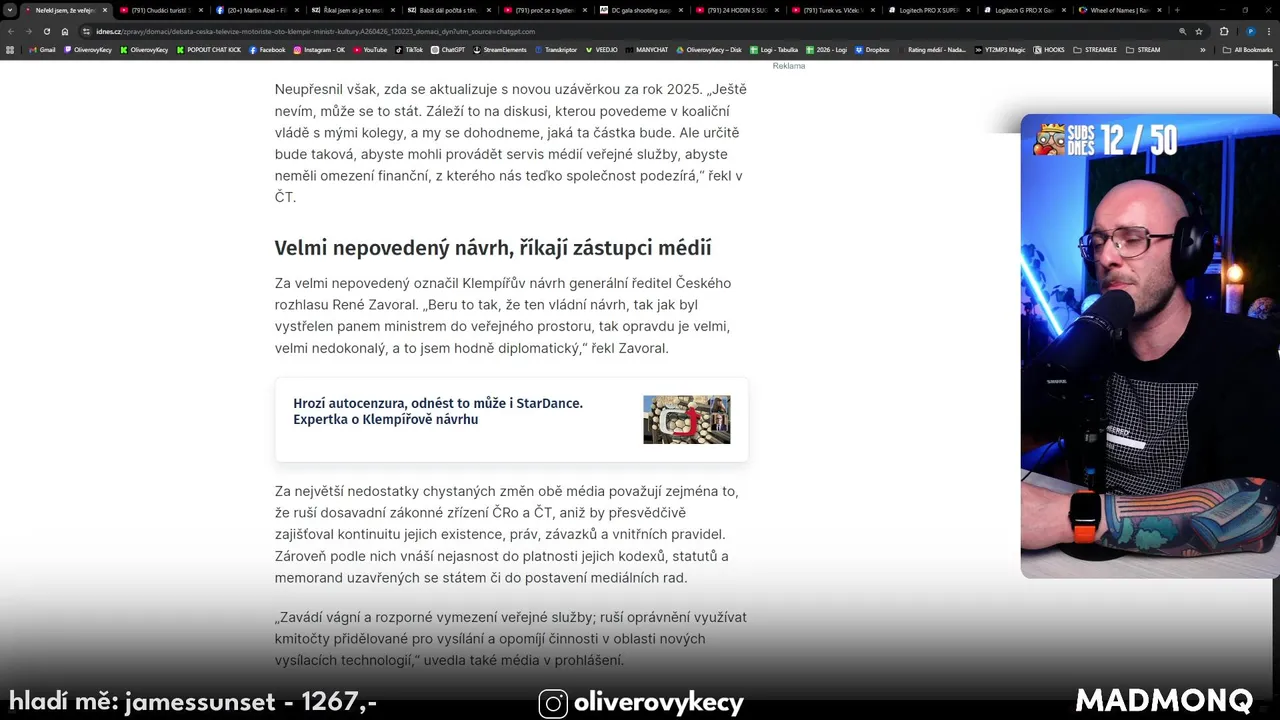The image size is (1280, 720).
Task: Open the tab search dropdown arrow
Action: tap(10, 10)
